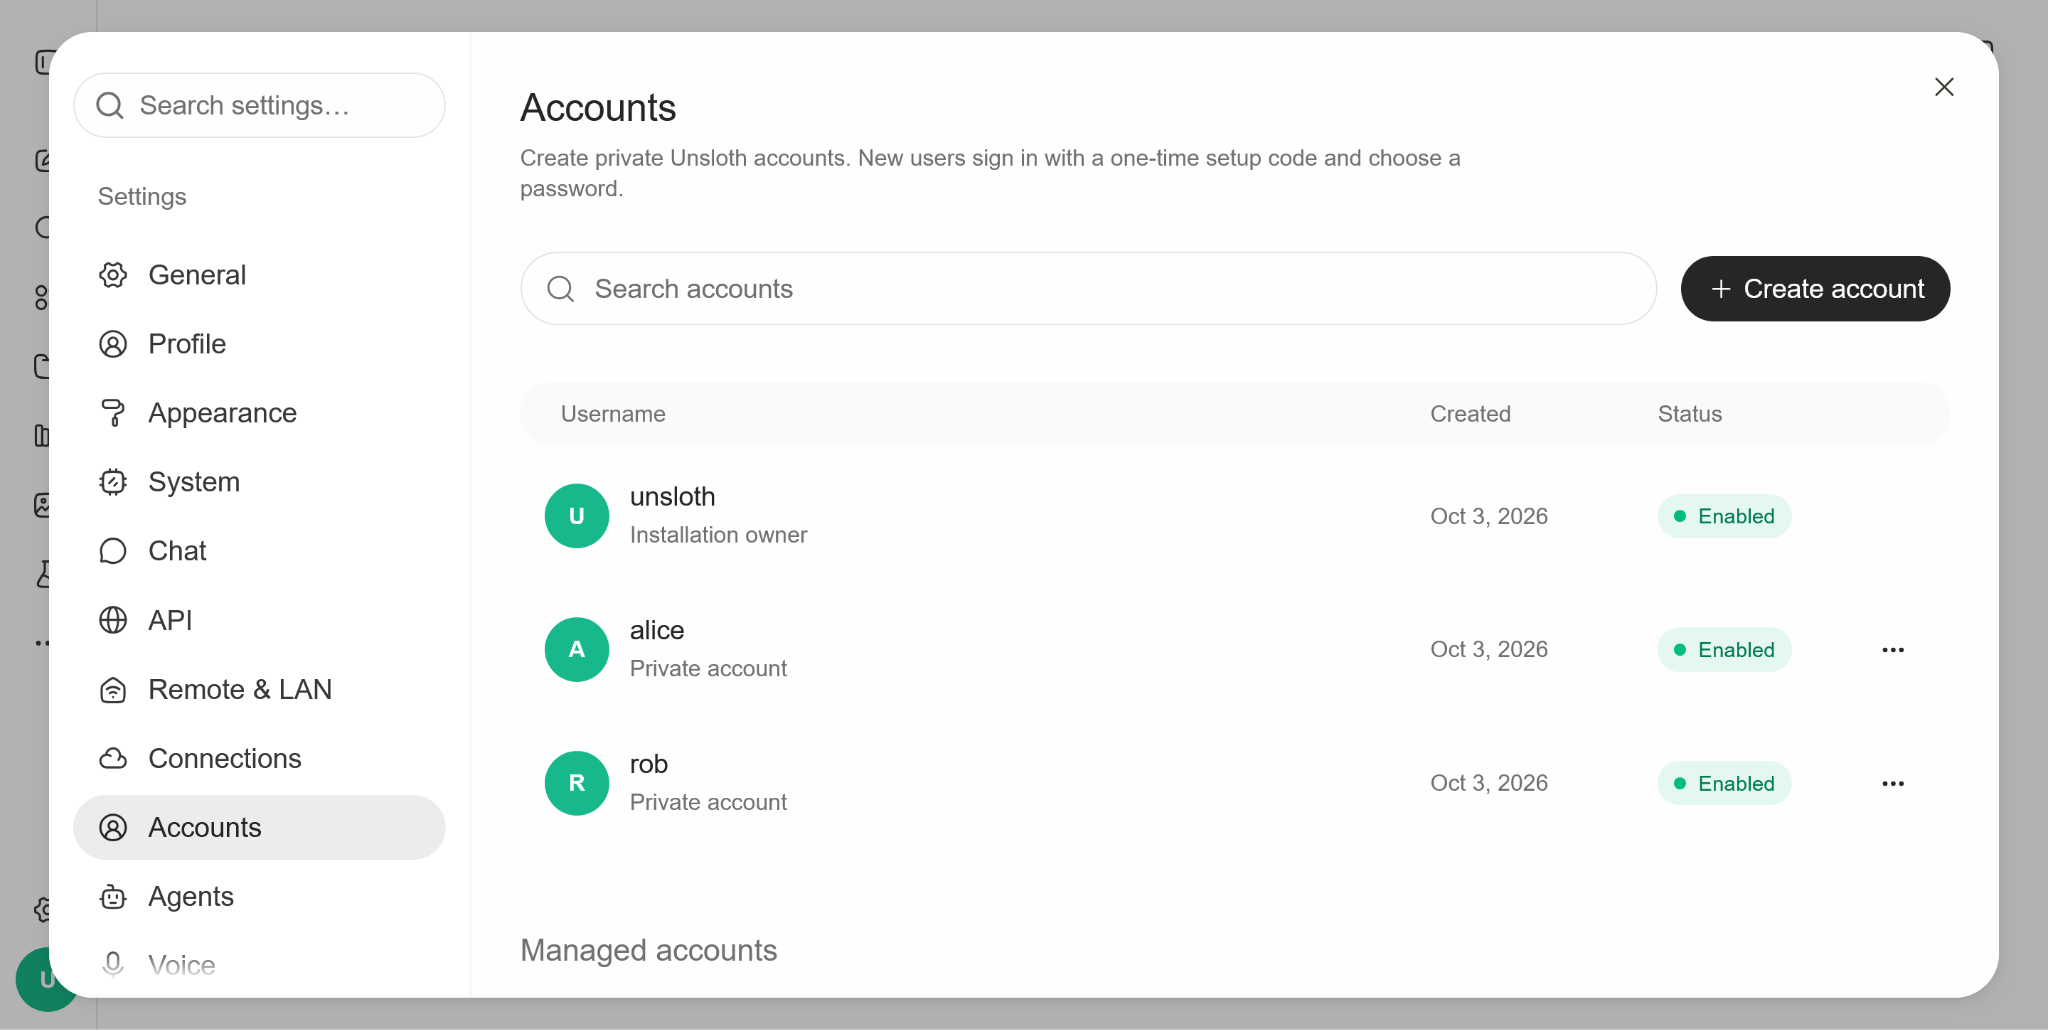Open the more options menu for alice

pyautogui.click(x=1893, y=650)
